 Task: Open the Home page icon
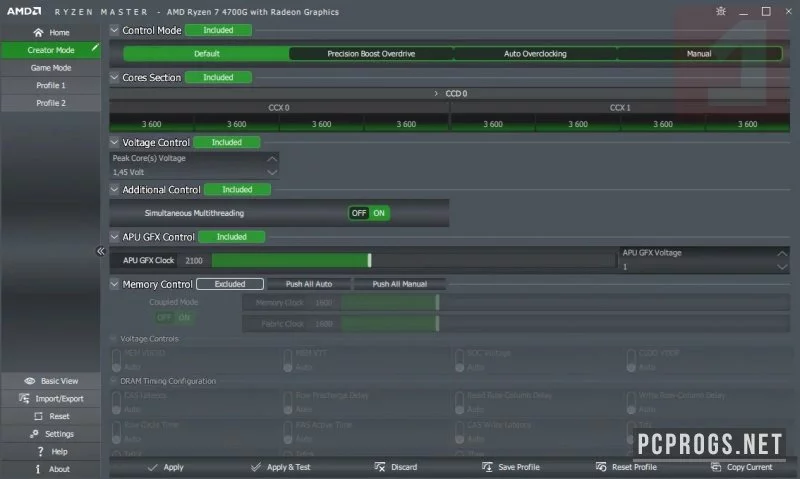(x=38, y=33)
